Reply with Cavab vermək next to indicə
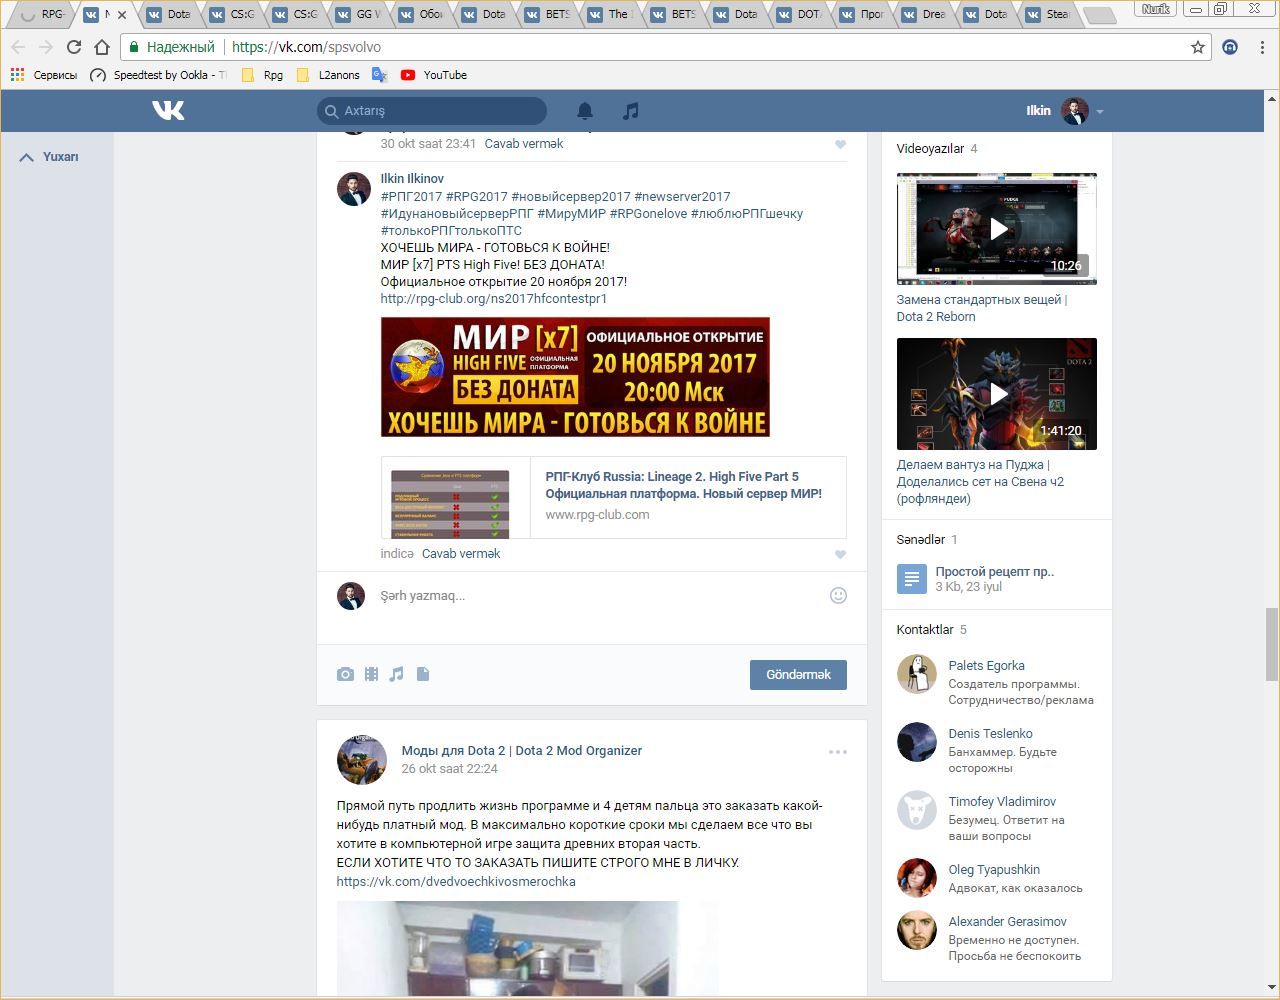Screen dimensions: 1280x1000 (461, 554)
